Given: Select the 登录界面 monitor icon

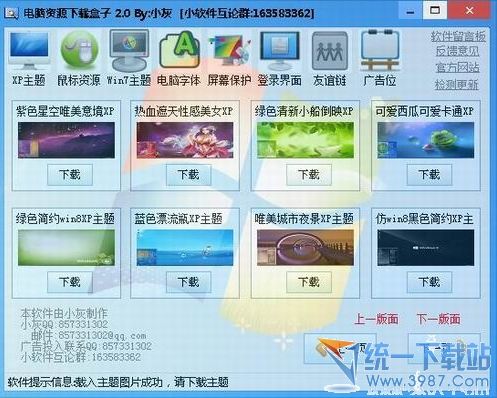Looking at the screenshot, I should [279, 50].
